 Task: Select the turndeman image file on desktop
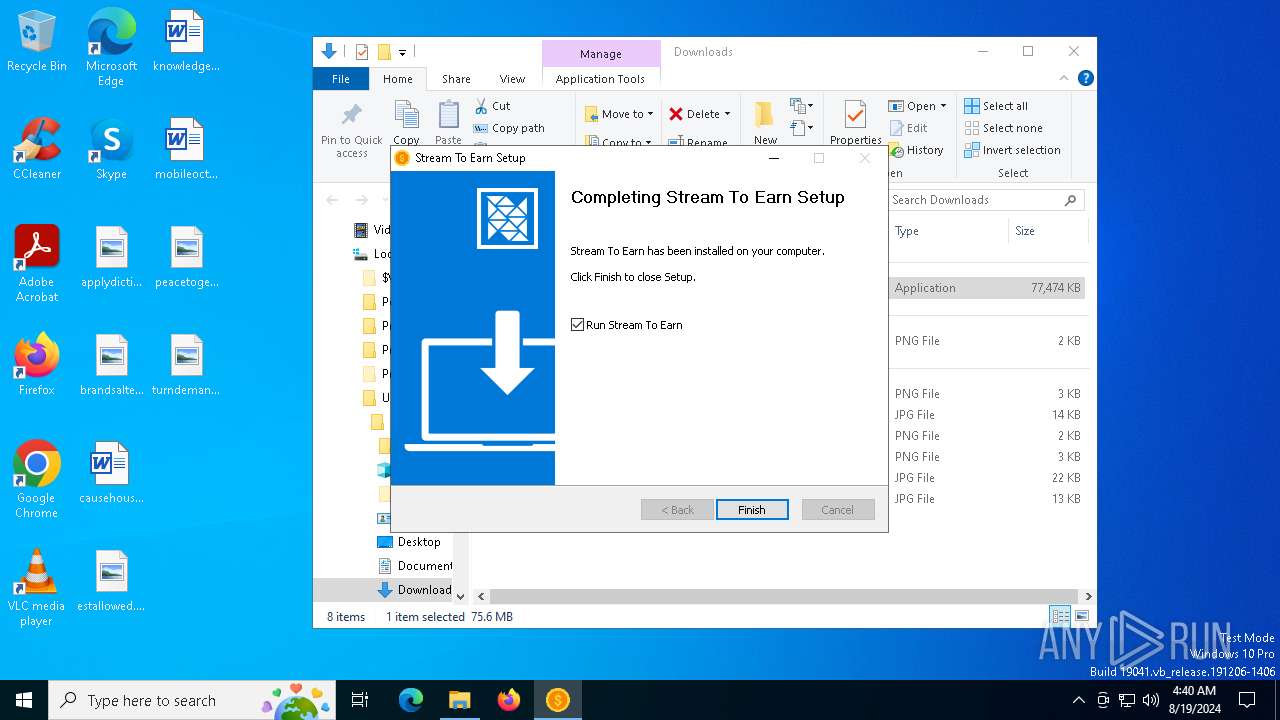tap(186, 365)
